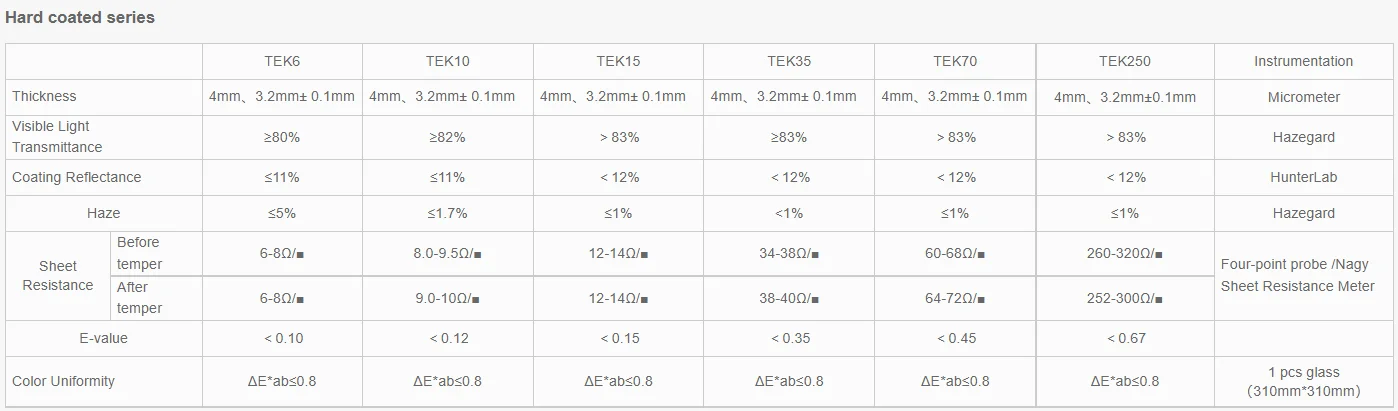Click the Color Uniformity row label
1398x411 pixels.
[63, 381]
